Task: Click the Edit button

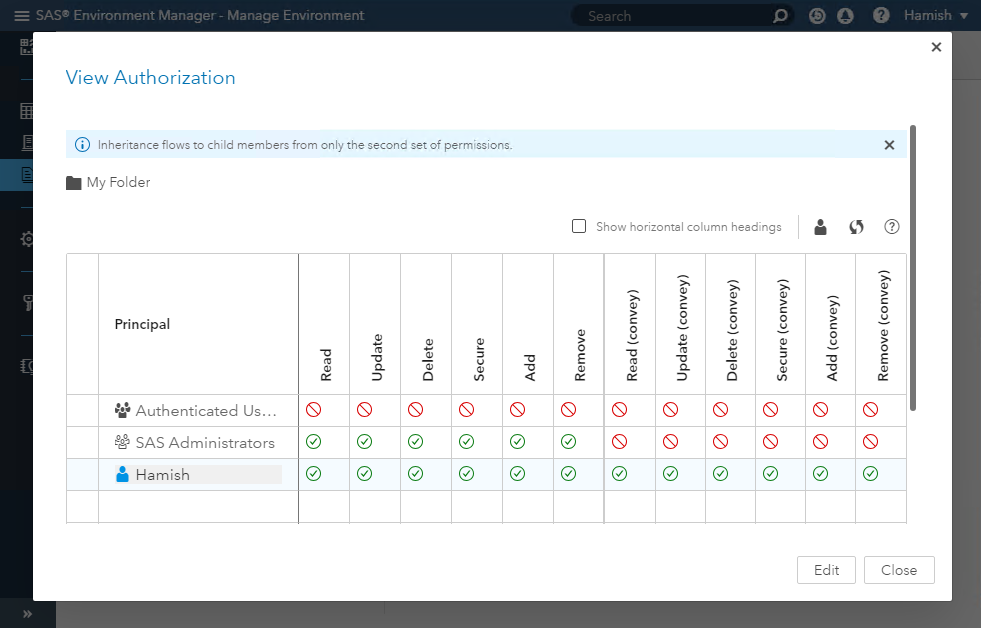Action: (x=826, y=570)
